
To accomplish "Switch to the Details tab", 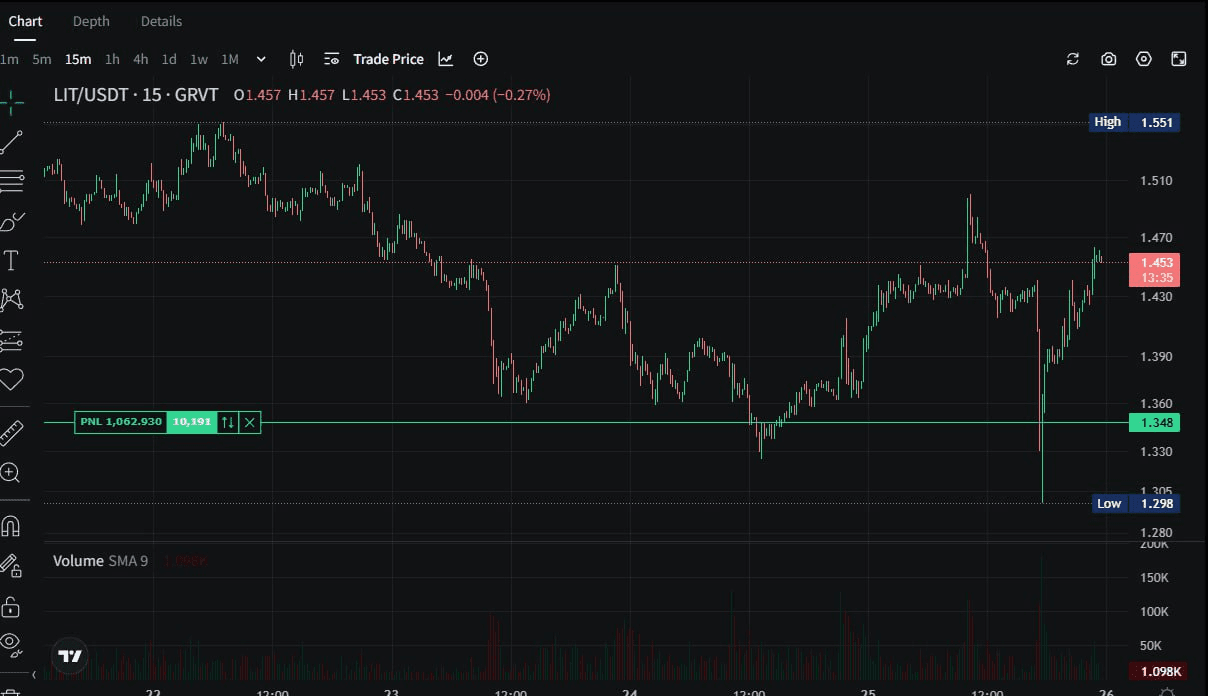I will pyautogui.click(x=161, y=21).
